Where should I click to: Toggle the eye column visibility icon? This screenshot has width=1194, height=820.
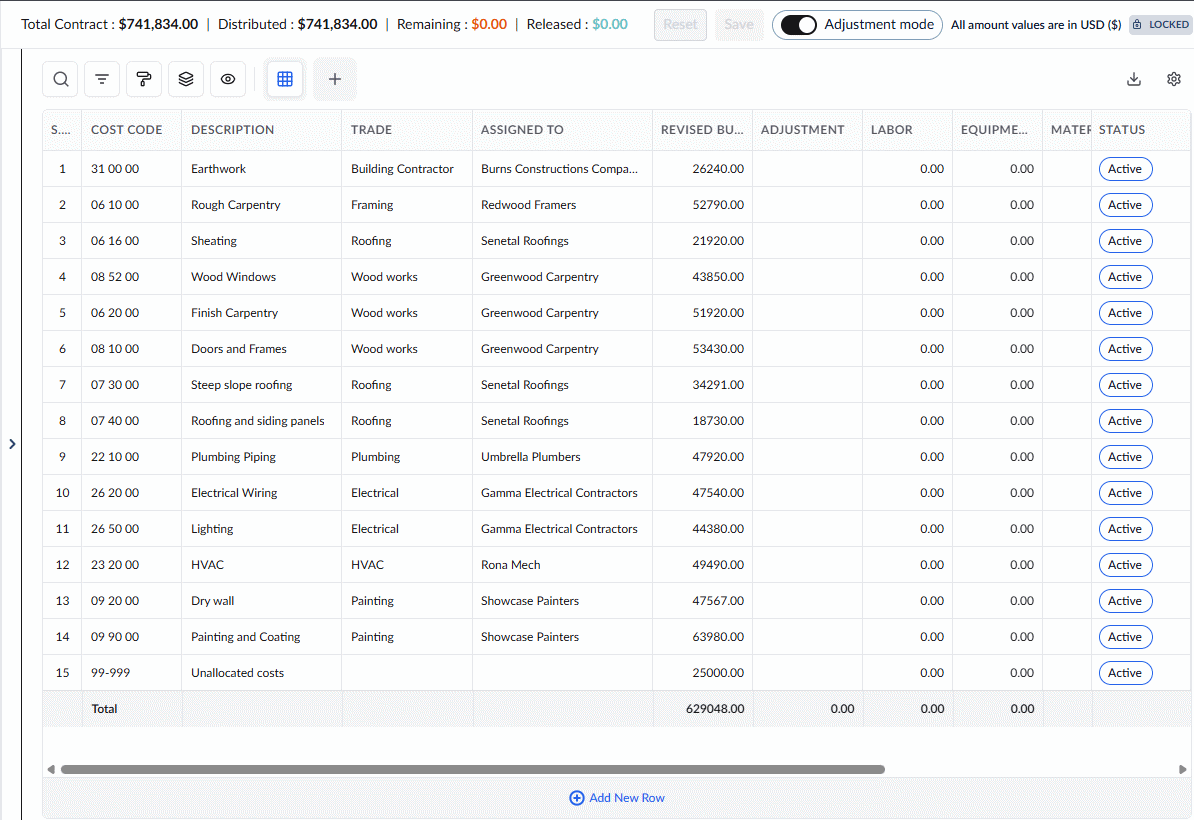coord(228,79)
